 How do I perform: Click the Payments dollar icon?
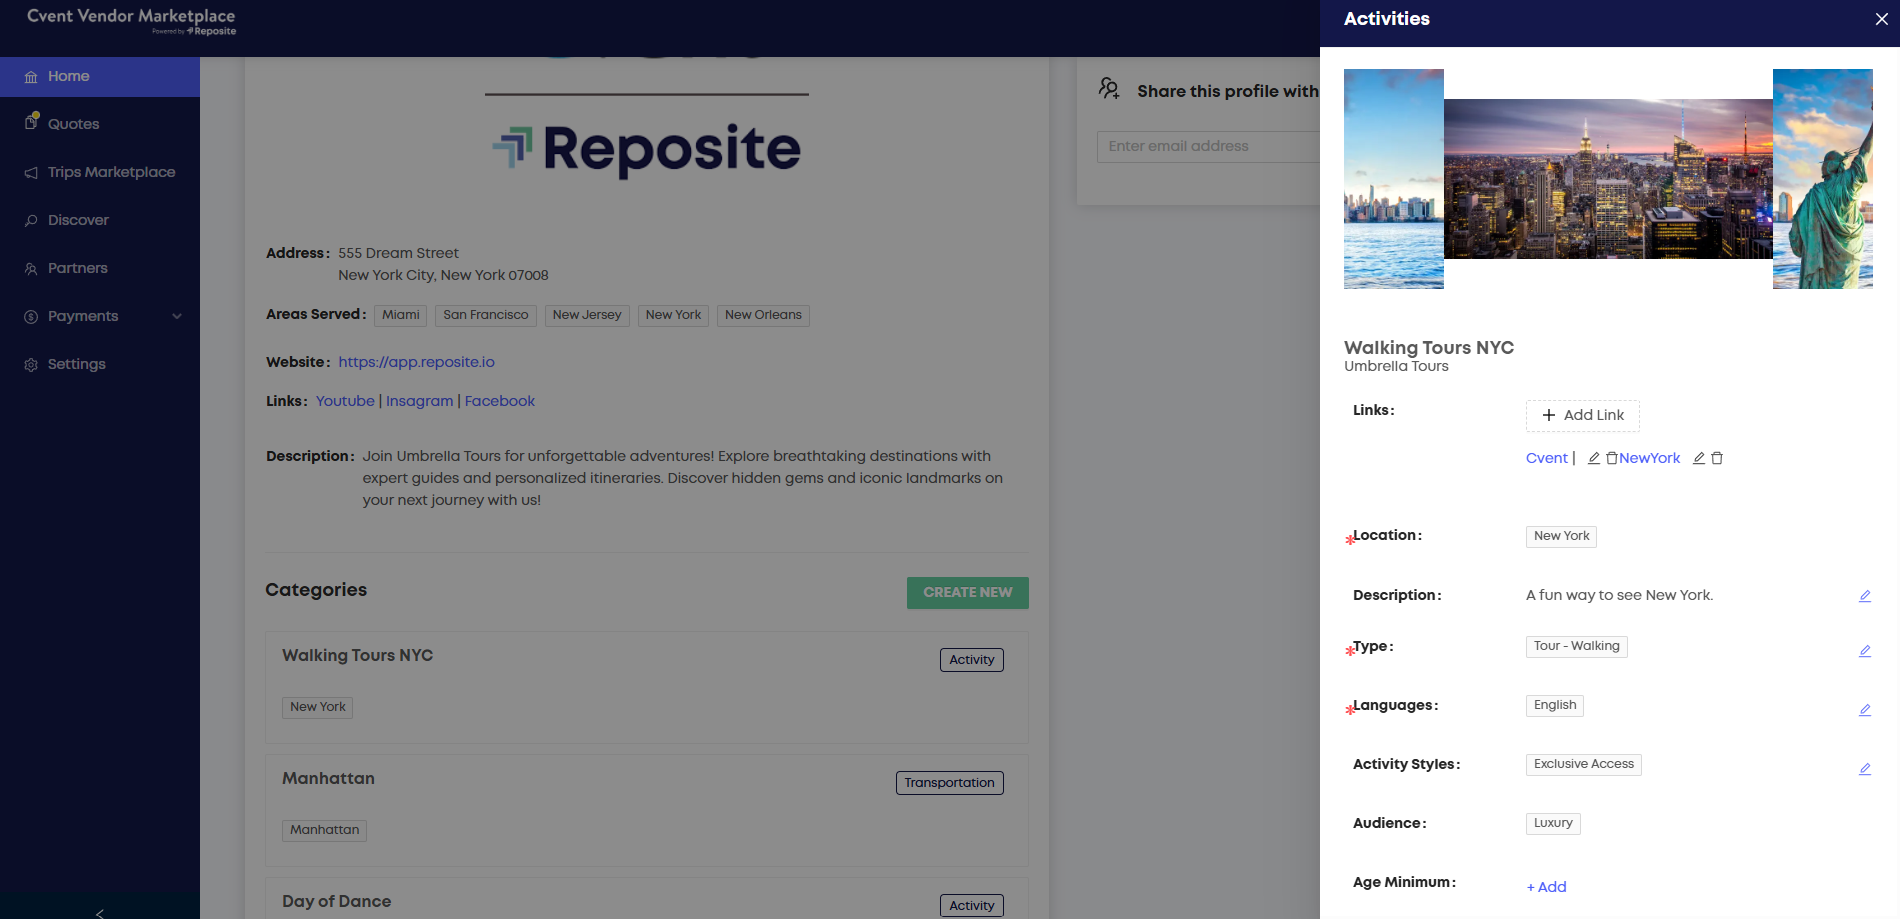coord(31,317)
